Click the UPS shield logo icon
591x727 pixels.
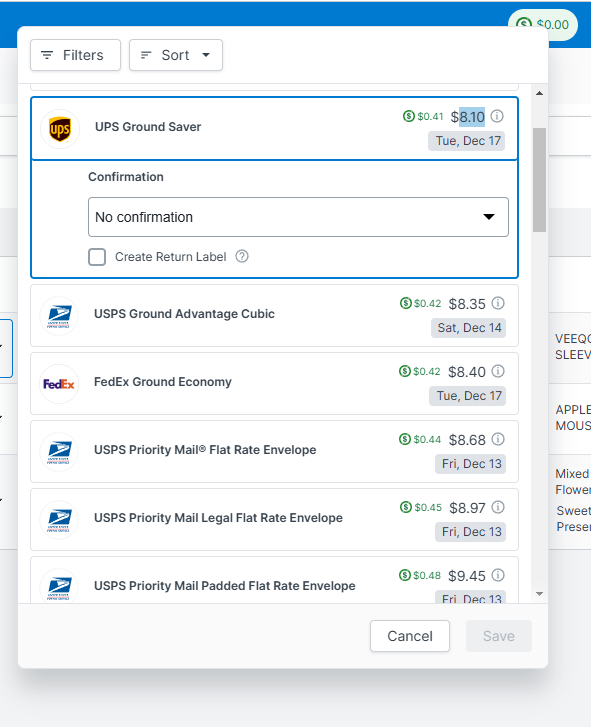(60, 129)
